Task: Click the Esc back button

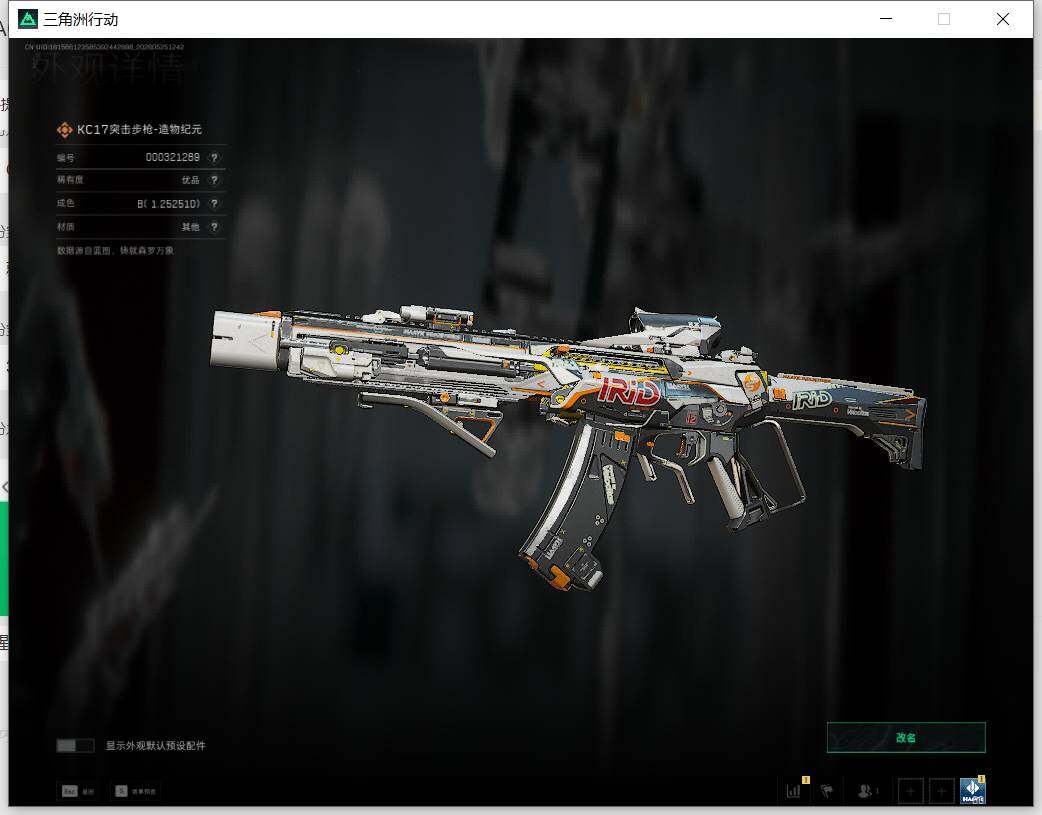Action: (x=78, y=791)
